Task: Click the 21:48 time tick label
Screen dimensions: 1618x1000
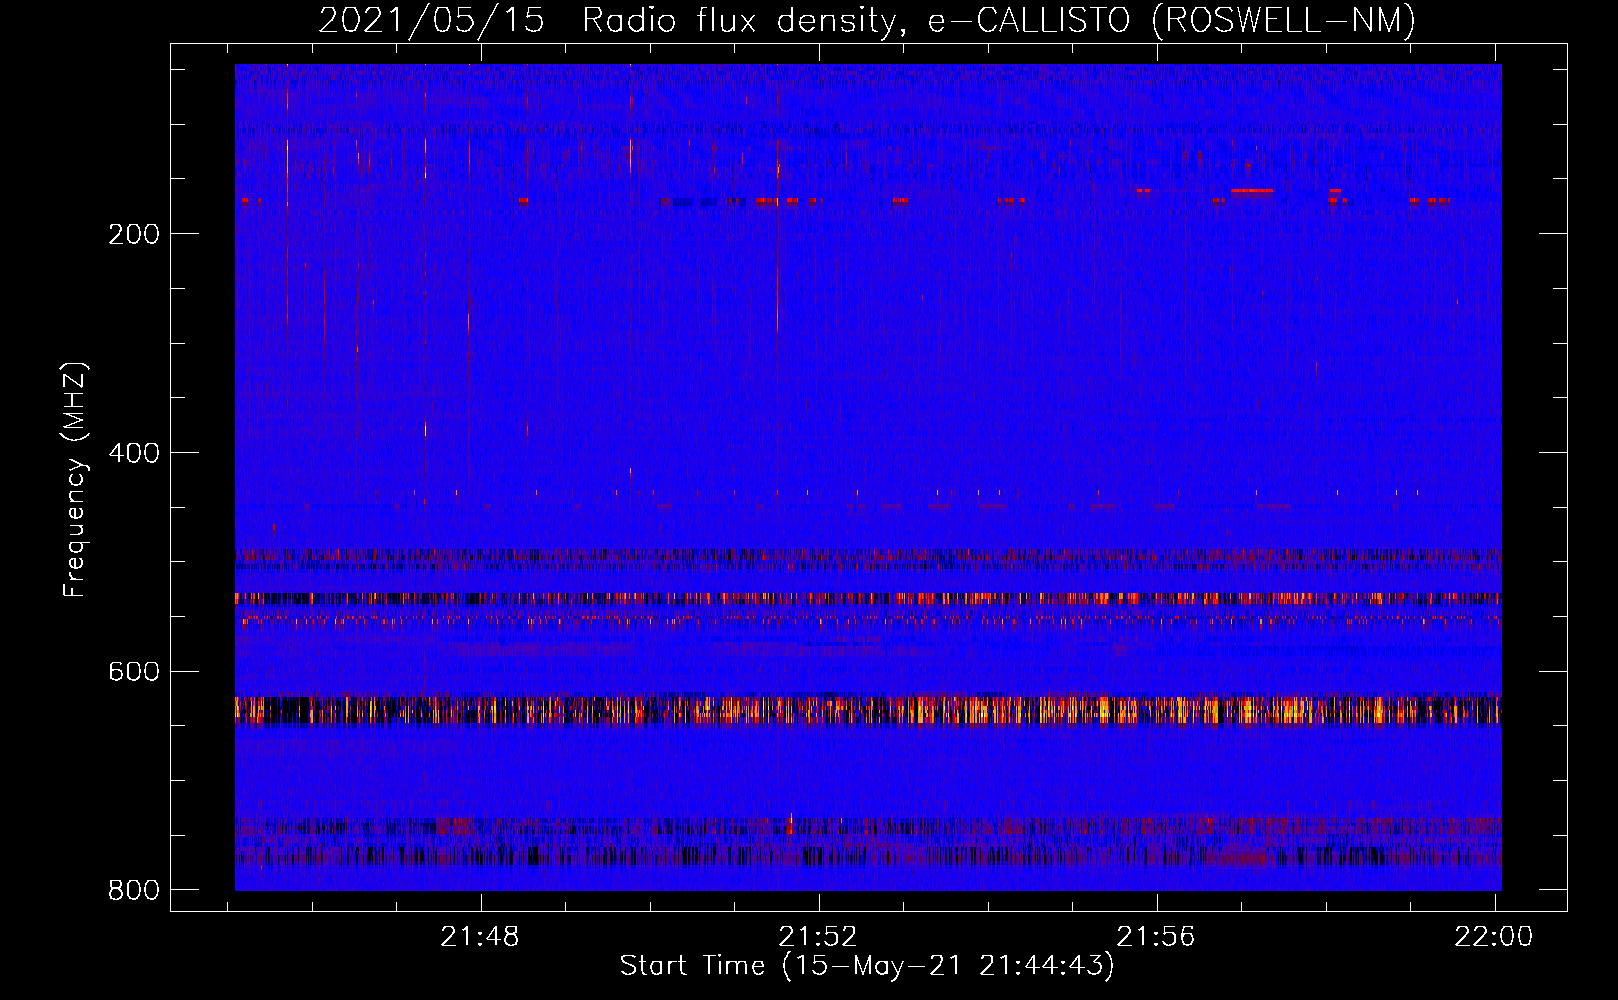Action: point(480,937)
